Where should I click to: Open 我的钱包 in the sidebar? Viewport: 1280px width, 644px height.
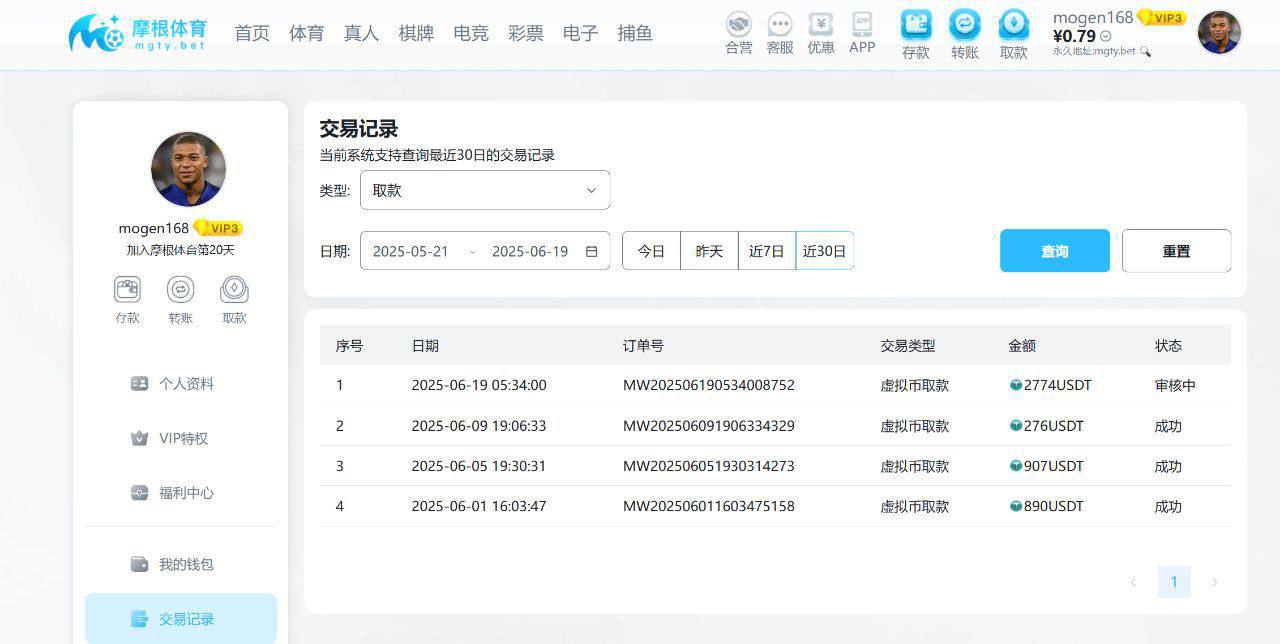point(185,564)
